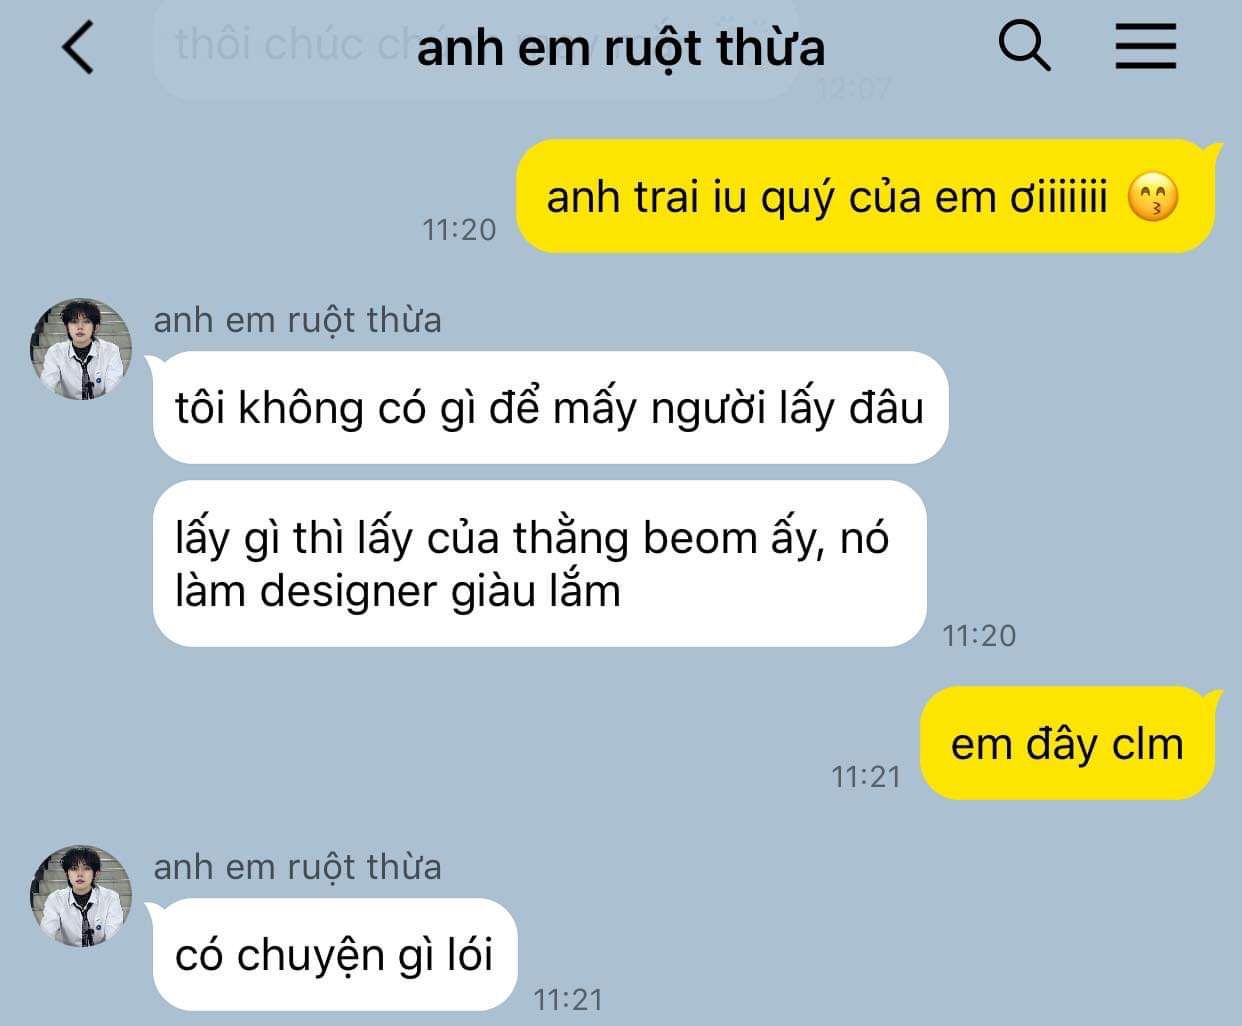Viewport: 1242px width, 1026px height.
Task: Tap the faded 12:07 timestamp near header
Action: pos(853,90)
